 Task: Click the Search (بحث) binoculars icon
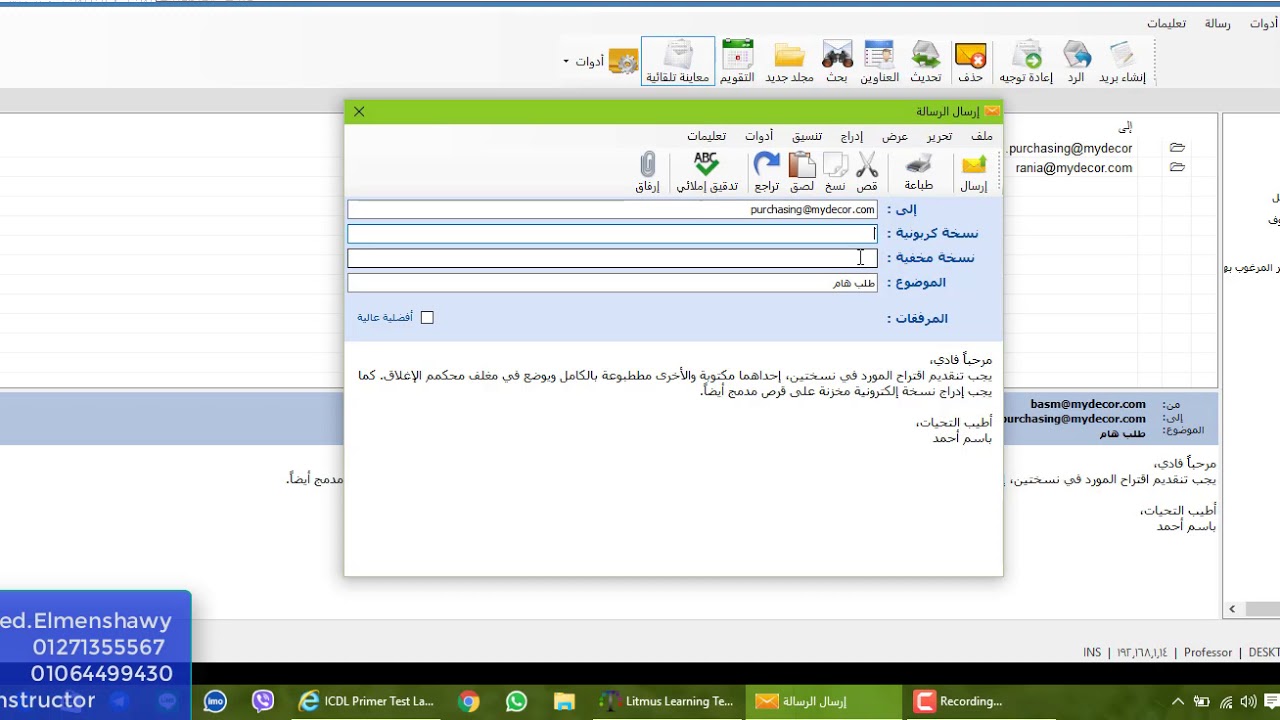coord(837,62)
